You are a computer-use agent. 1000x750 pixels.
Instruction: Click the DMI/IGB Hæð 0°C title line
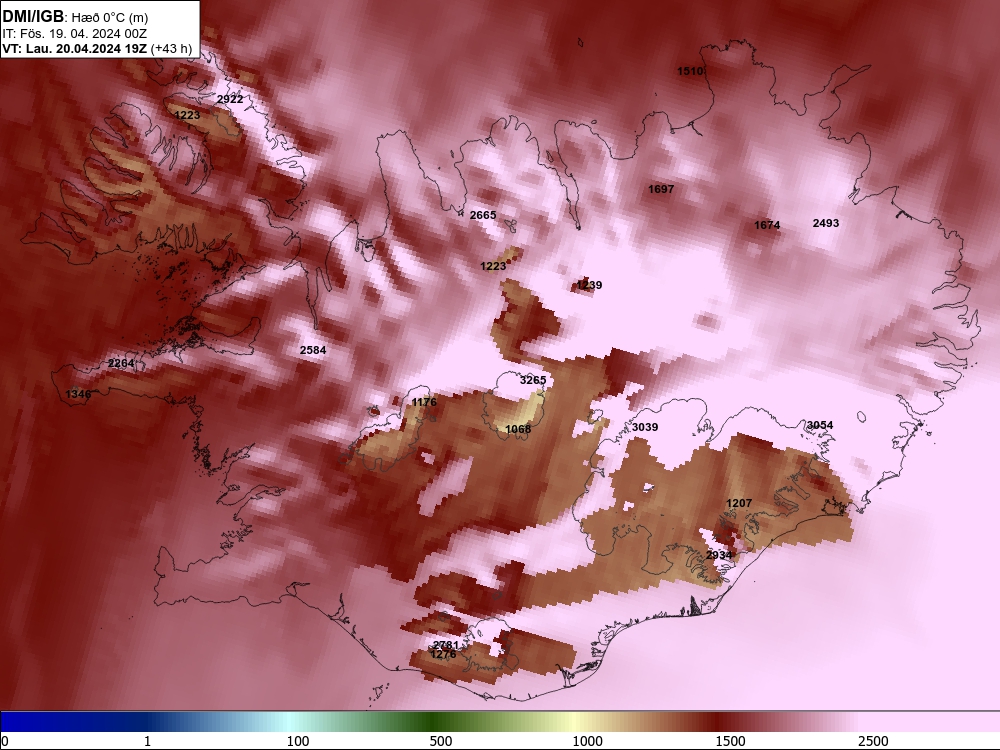tap(75, 17)
